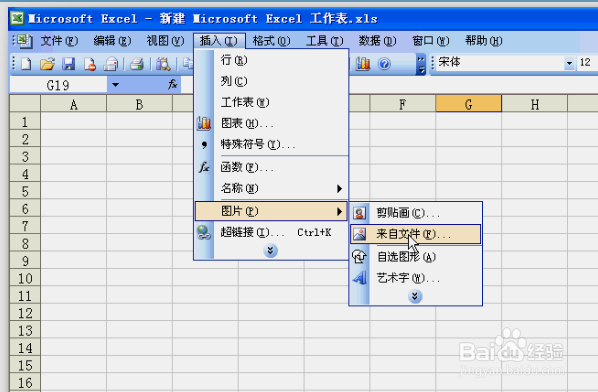The width and height of the screenshot is (598, 392).
Task: Select 自选图形(A) in Picture submenu
Action: (416, 257)
